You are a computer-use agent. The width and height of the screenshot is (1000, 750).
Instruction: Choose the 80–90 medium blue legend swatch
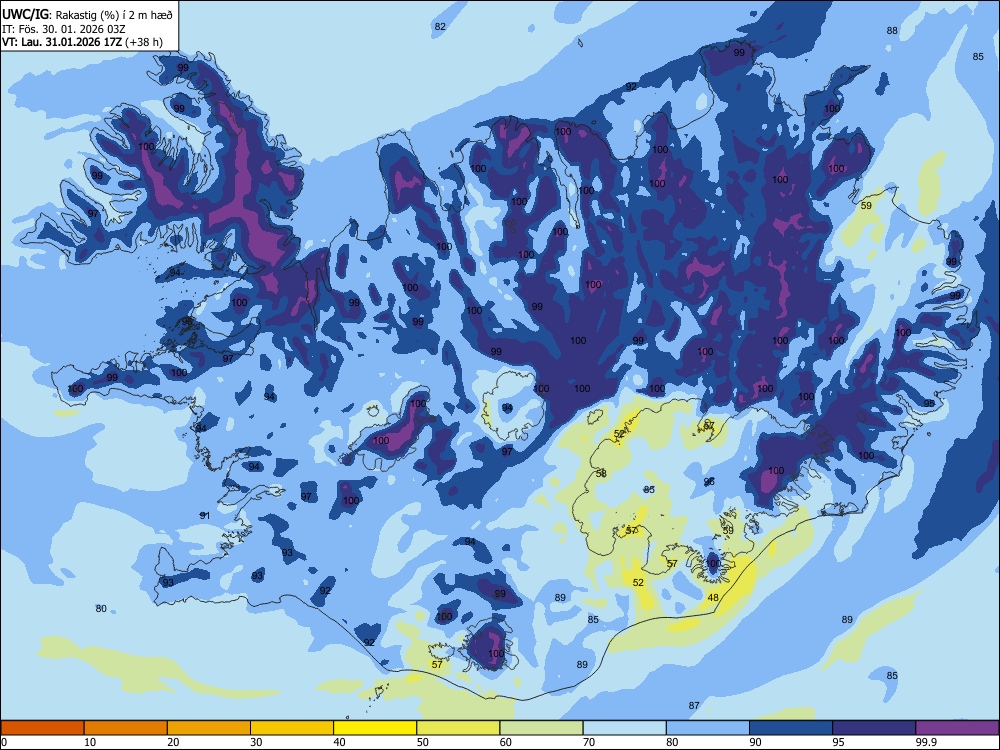coord(708,728)
